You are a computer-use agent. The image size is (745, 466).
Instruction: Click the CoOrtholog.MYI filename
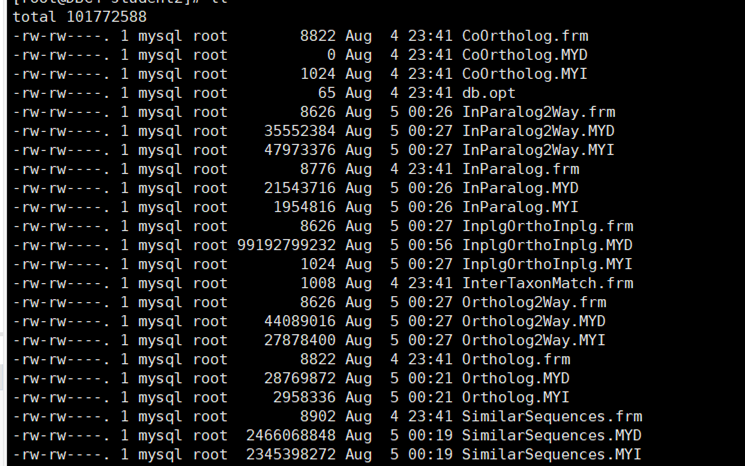click(525, 74)
